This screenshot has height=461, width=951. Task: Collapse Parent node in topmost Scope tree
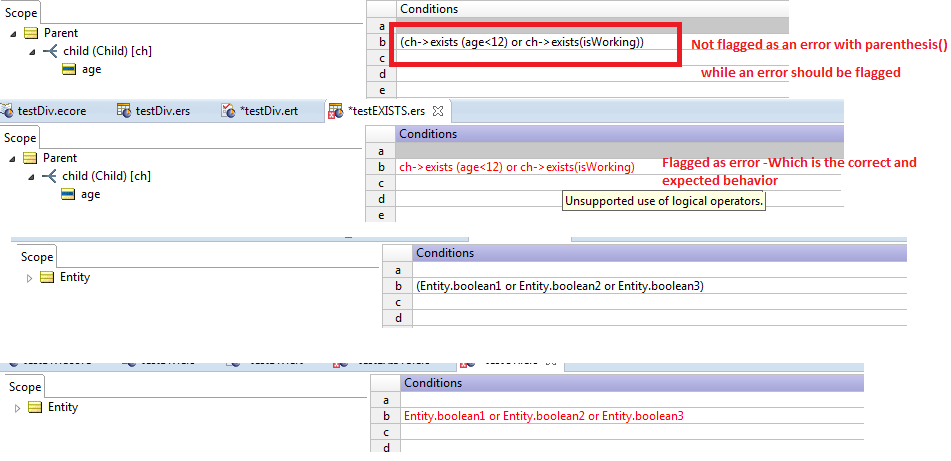[14, 33]
